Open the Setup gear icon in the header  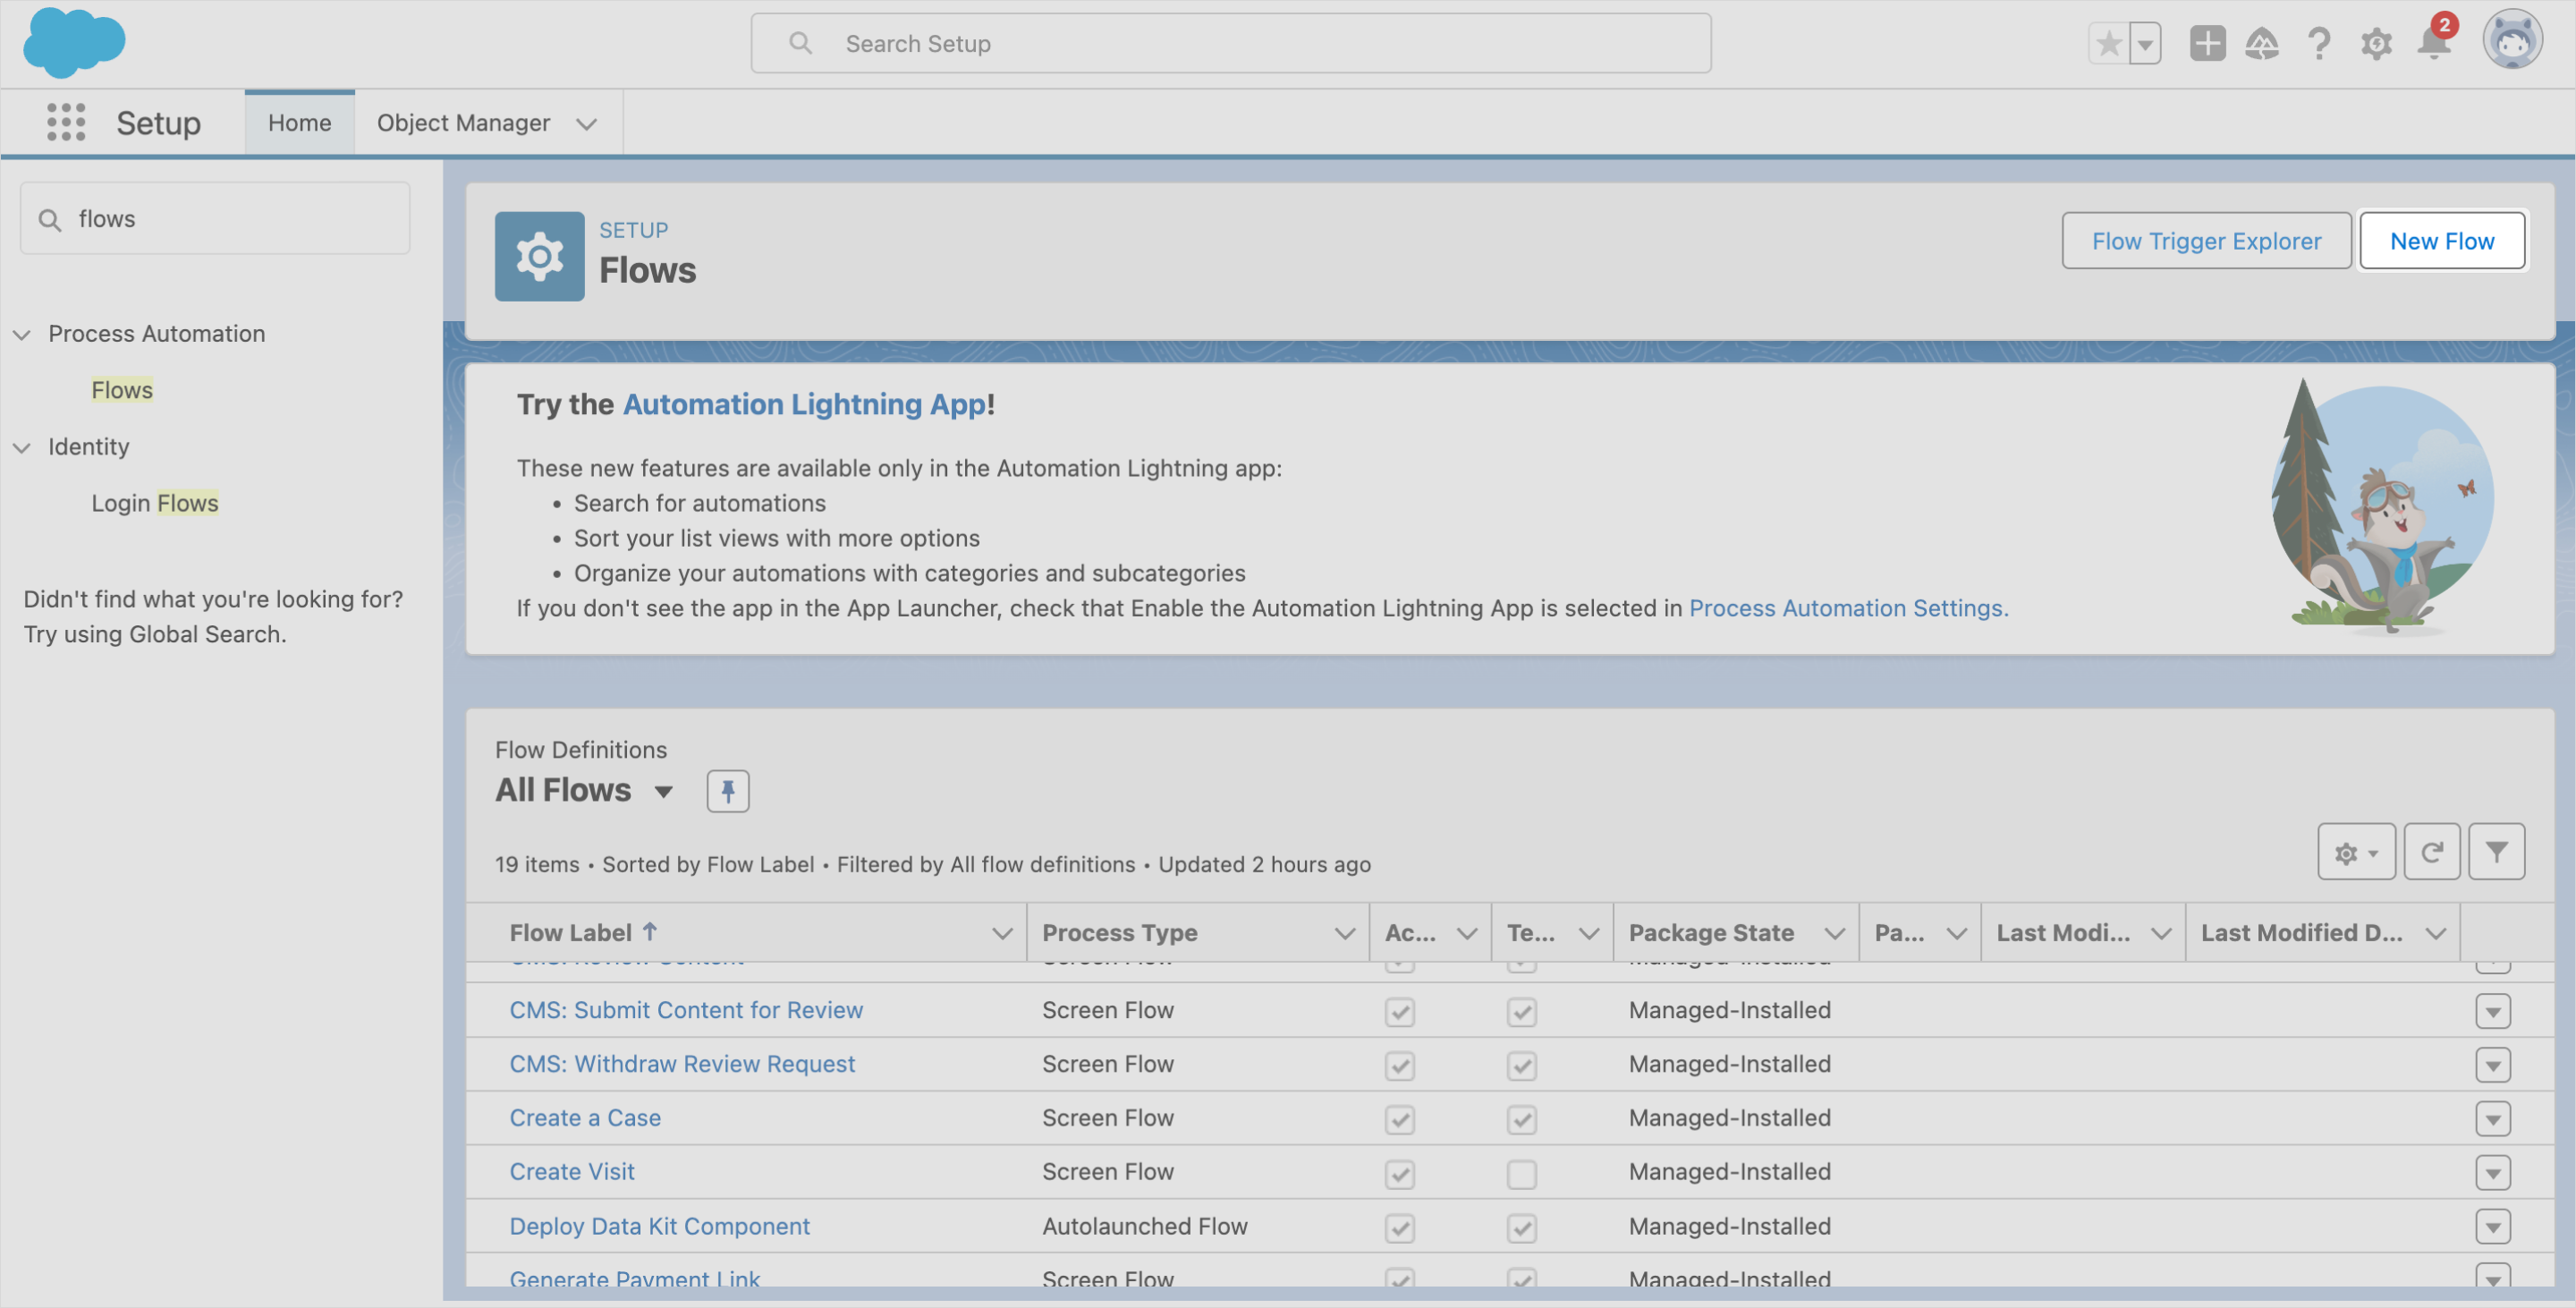tap(2377, 43)
